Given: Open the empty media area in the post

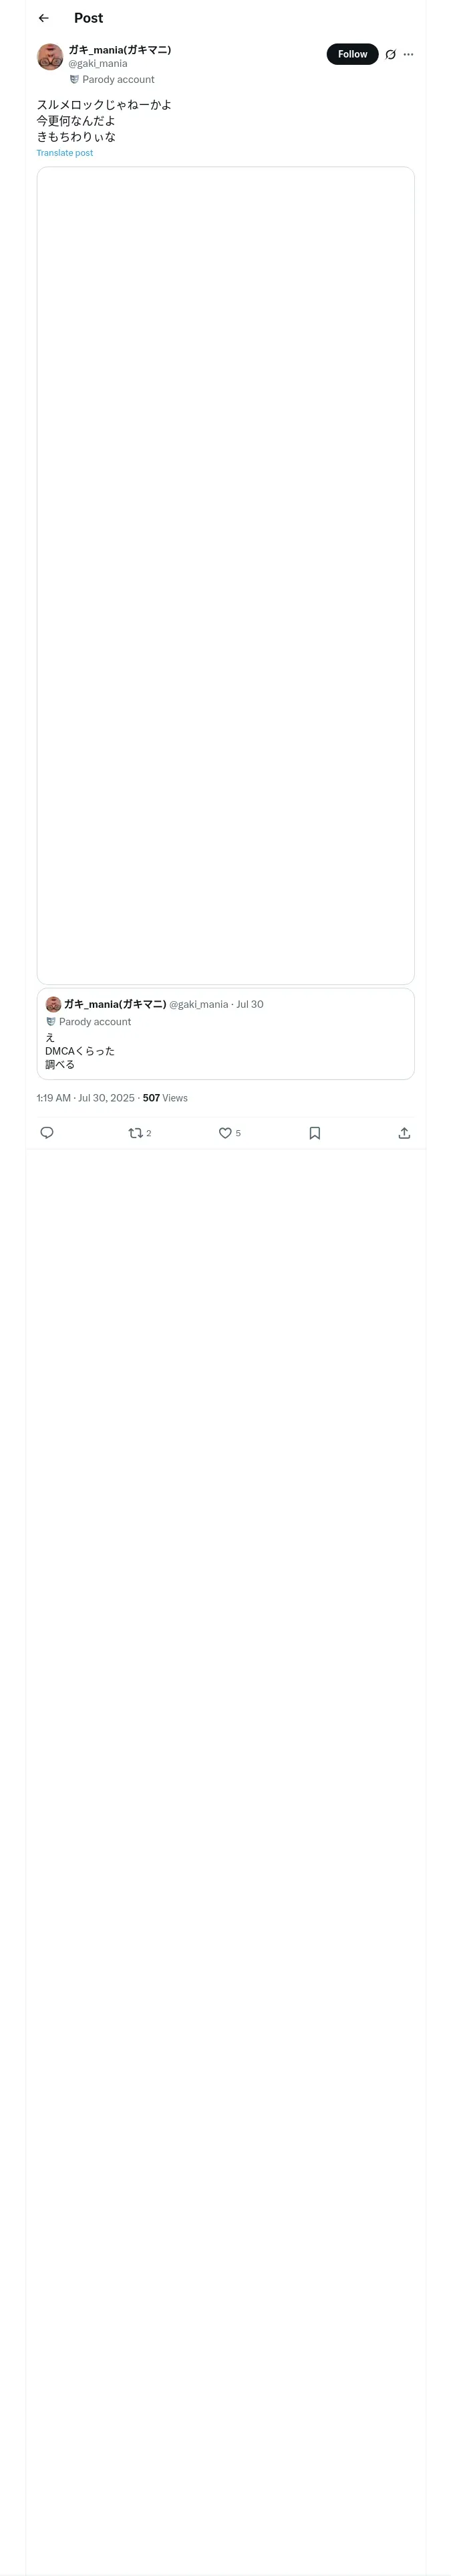Looking at the screenshot, I should (225, 575).
